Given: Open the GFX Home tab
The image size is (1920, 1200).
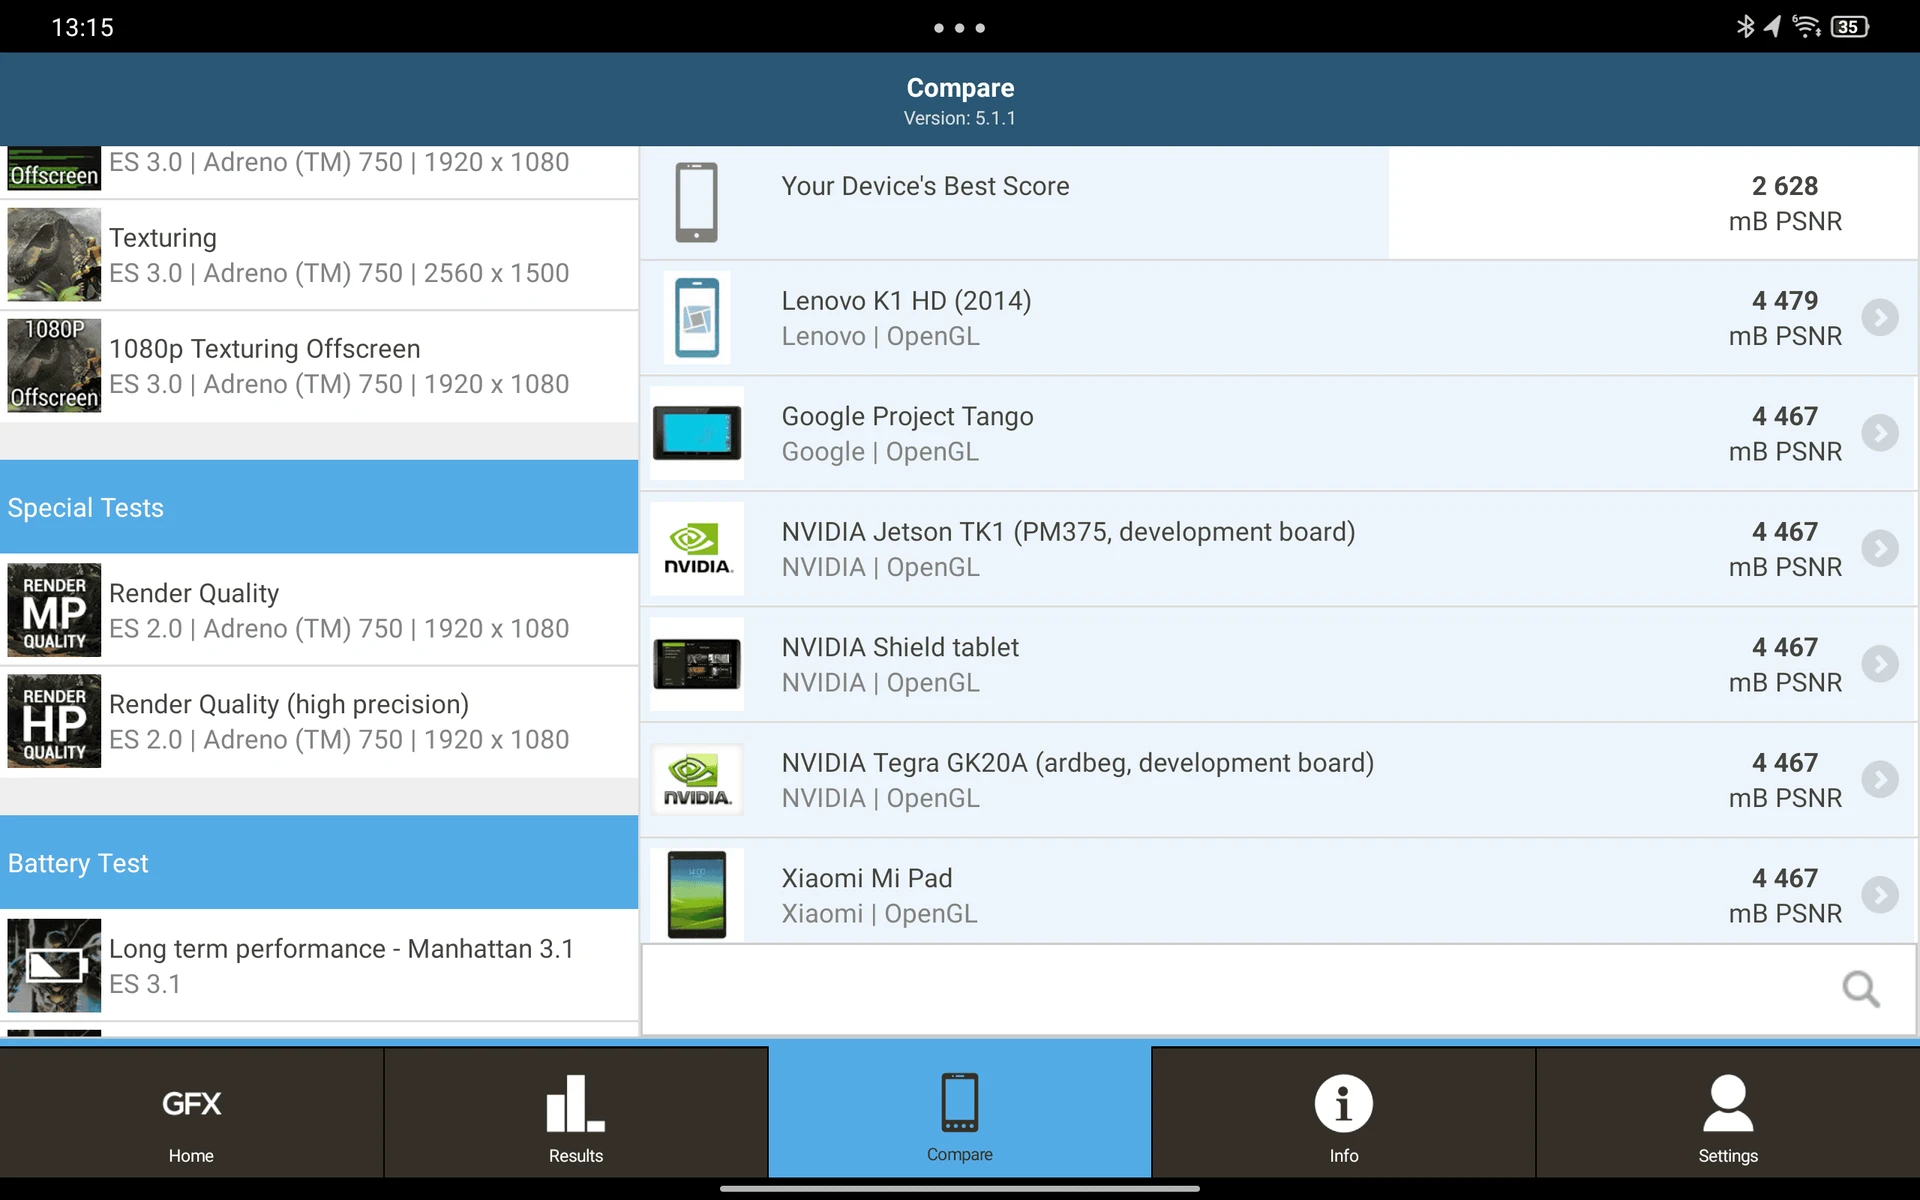Looking at the screenshot, I should [191, 1112].
